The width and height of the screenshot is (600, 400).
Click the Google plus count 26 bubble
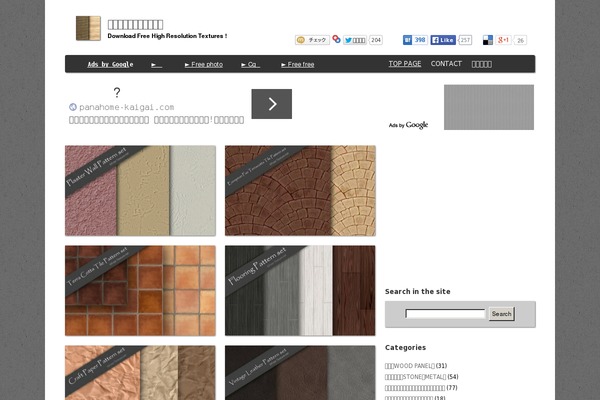(x=520, y=40)
